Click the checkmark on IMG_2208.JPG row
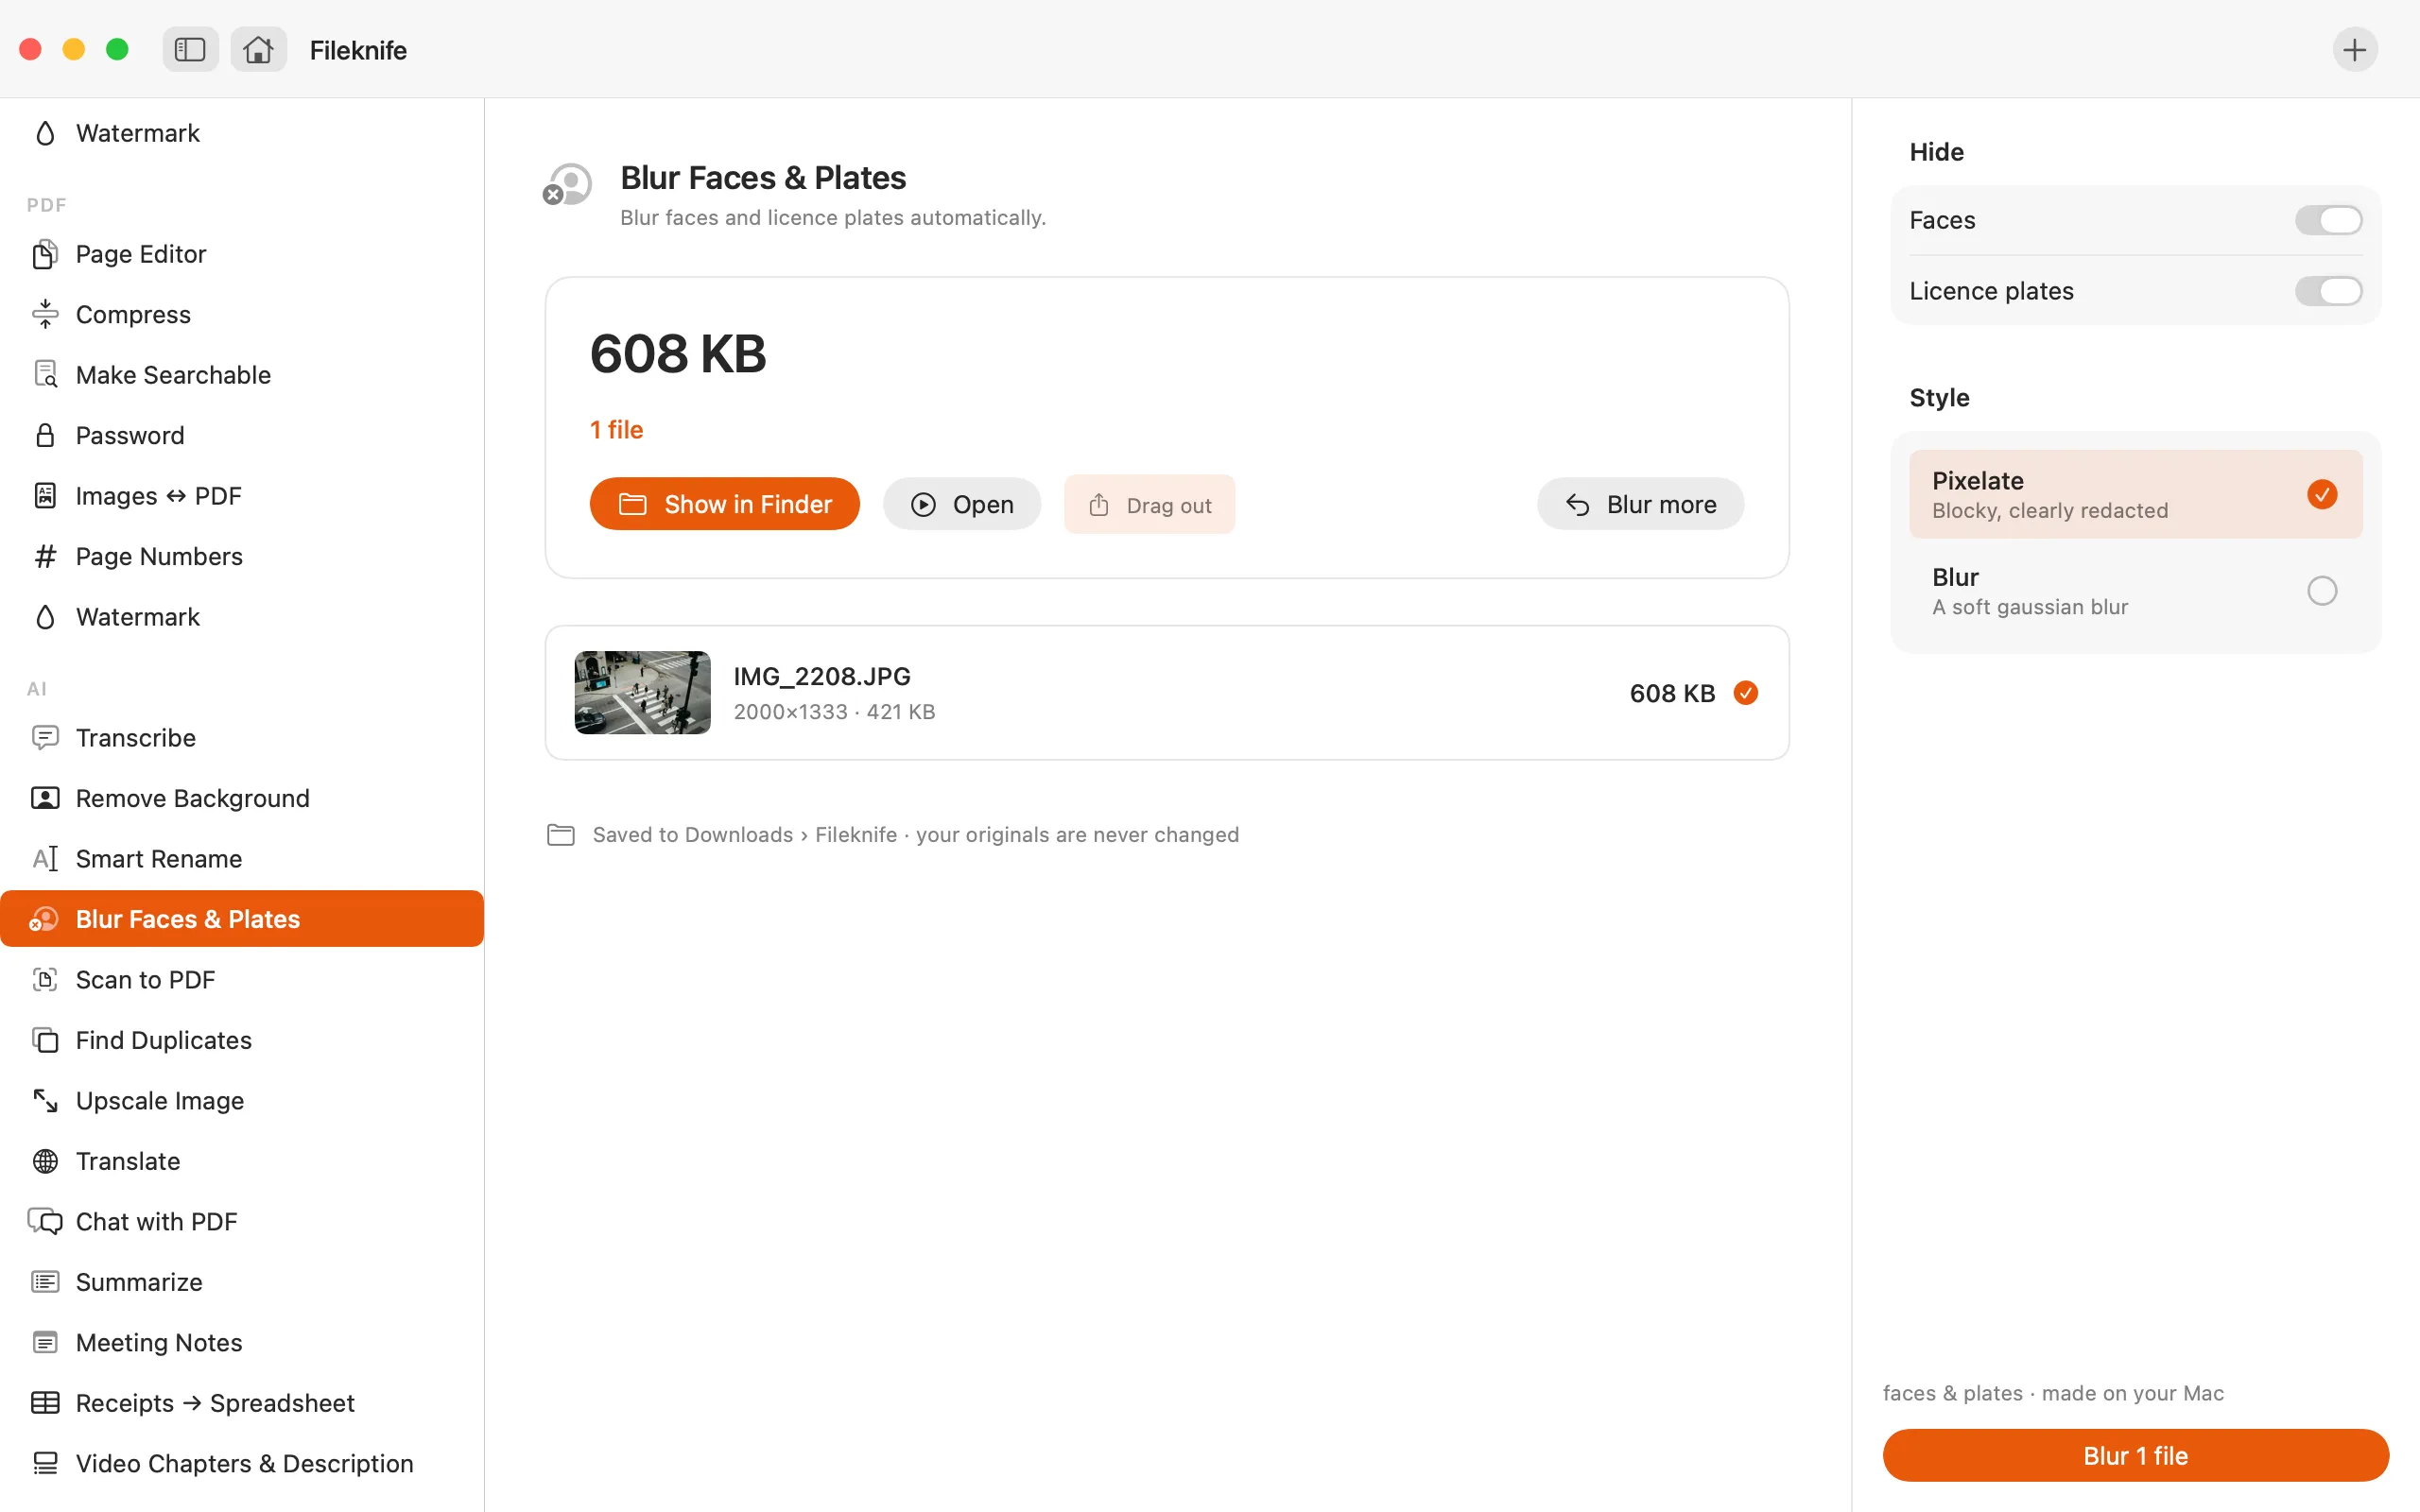The width and height of the screenshot is (2420, 1512). tap(1745, 693)
